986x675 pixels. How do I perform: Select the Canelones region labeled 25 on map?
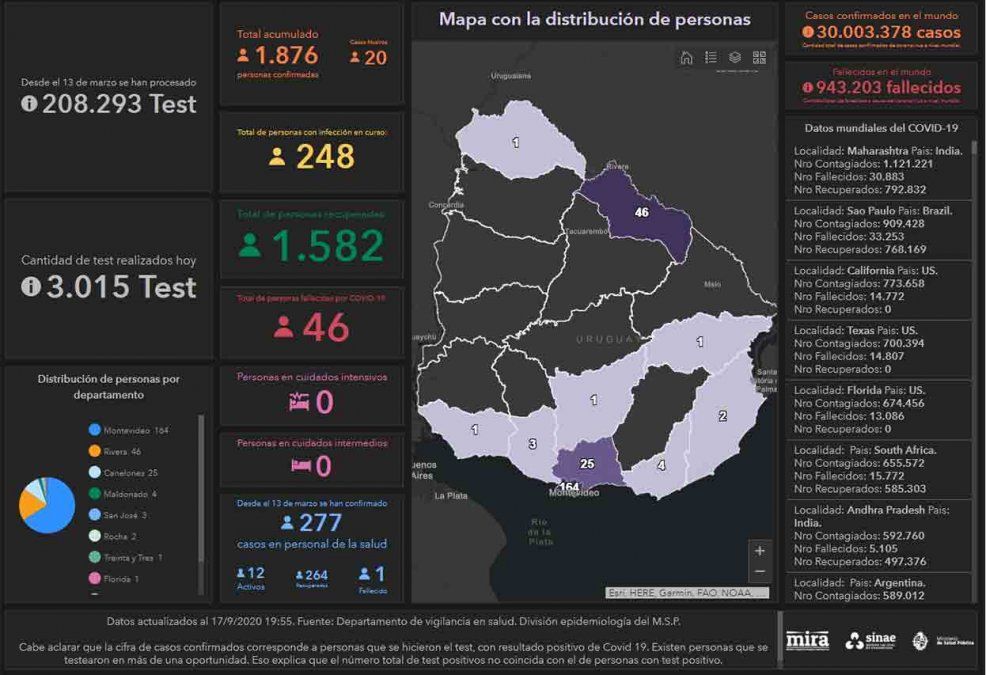(x=587, y=465)
